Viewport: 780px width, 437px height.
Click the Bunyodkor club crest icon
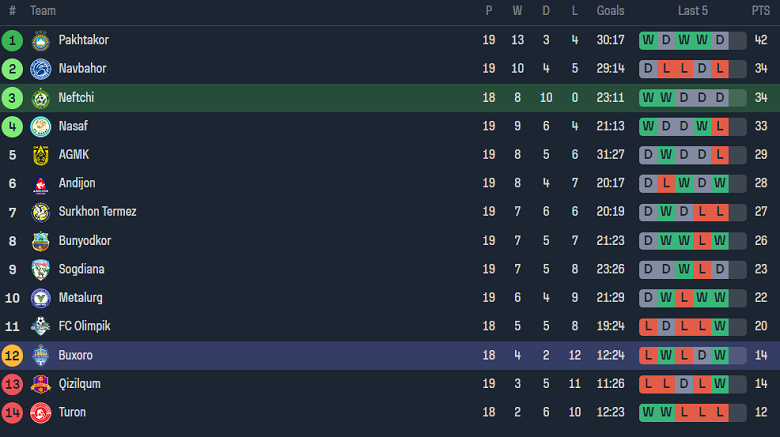point(40,241)
